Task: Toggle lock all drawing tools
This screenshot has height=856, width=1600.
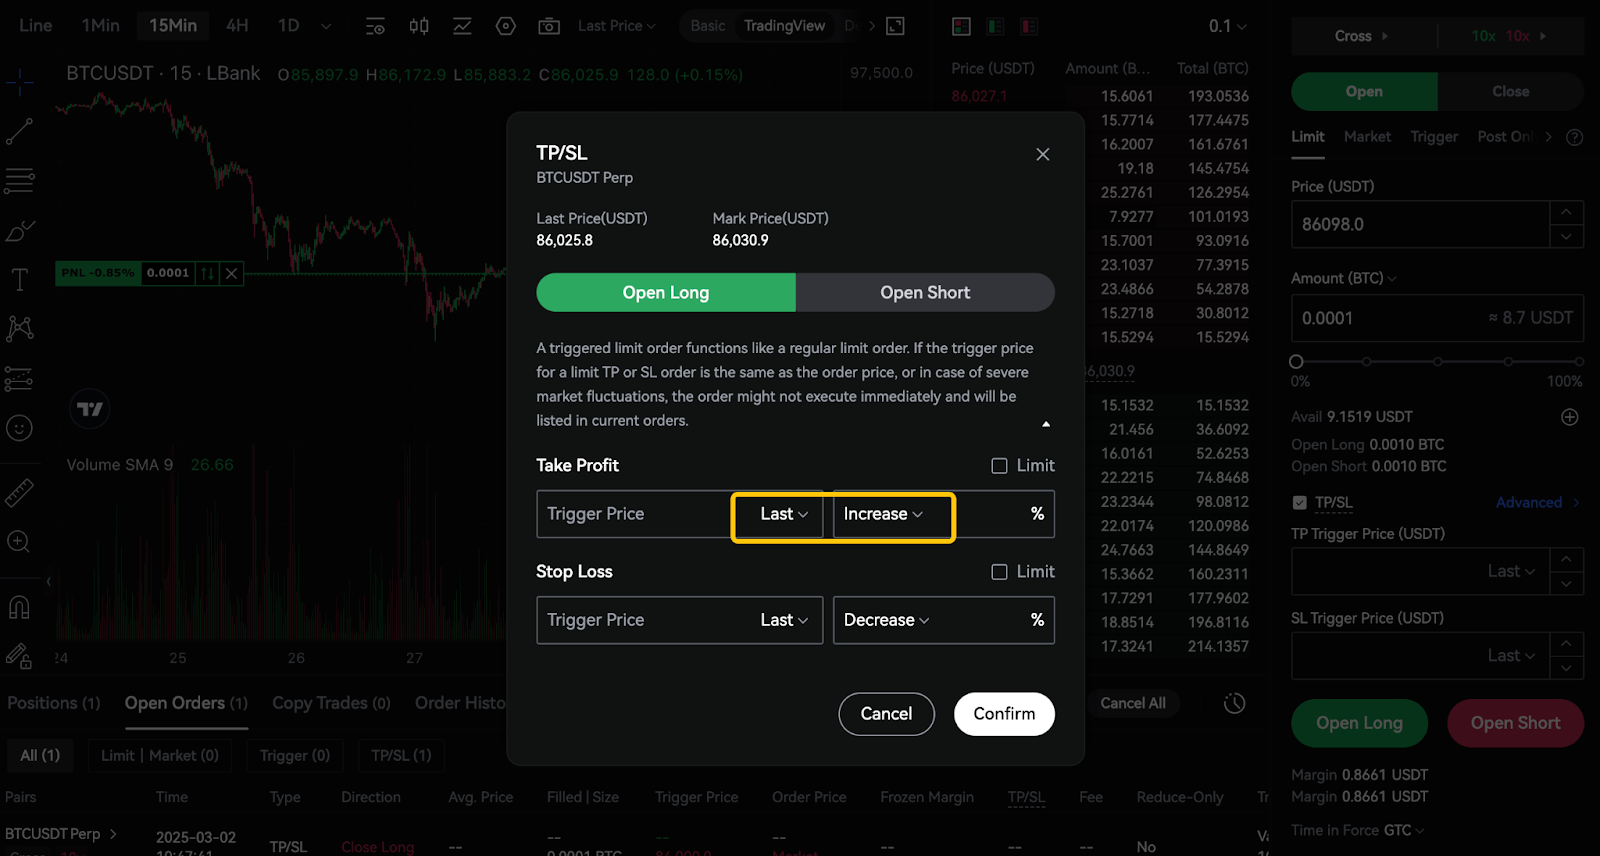Action: [20, 656]
